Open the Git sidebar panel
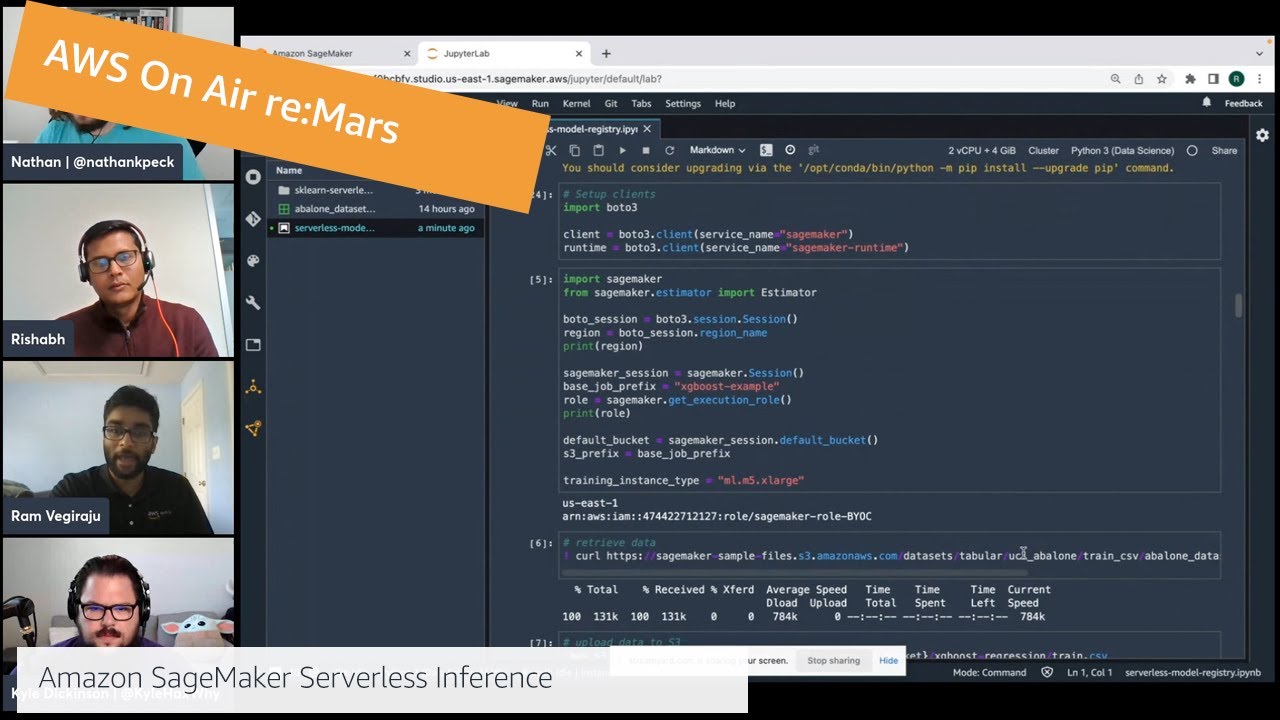 coord(253,219)
